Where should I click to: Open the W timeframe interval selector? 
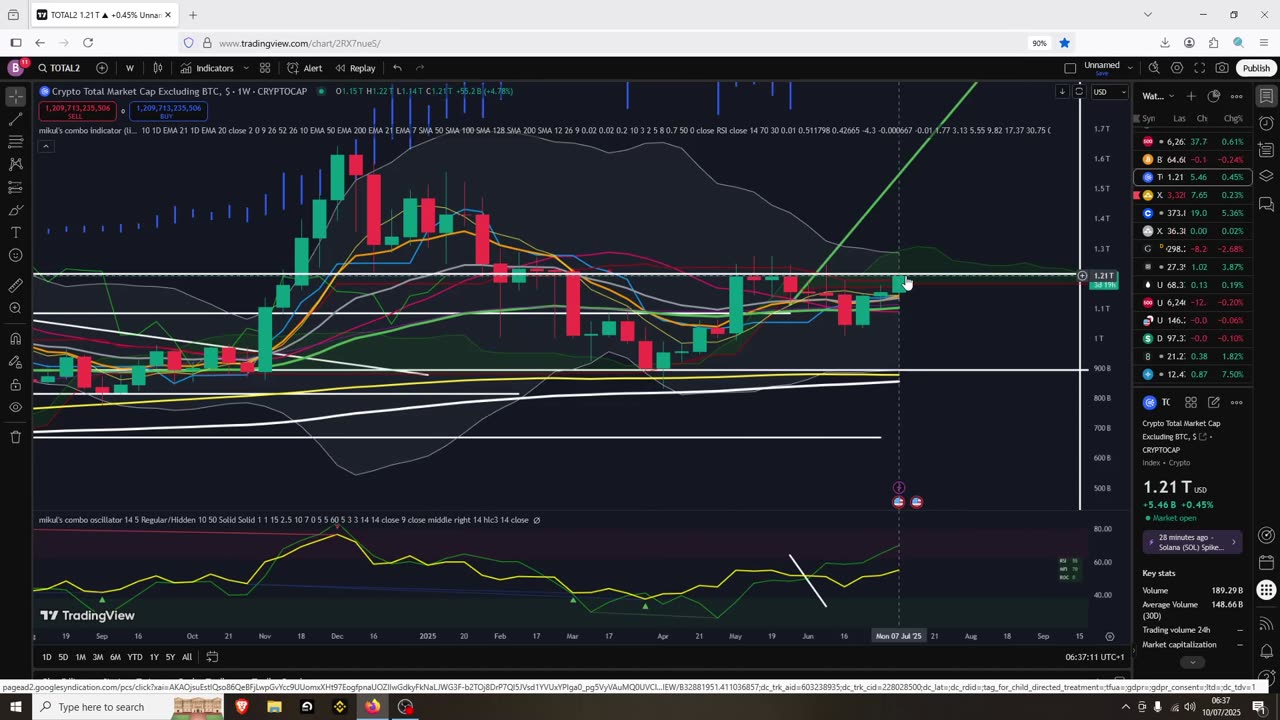(x=130, y=68)
